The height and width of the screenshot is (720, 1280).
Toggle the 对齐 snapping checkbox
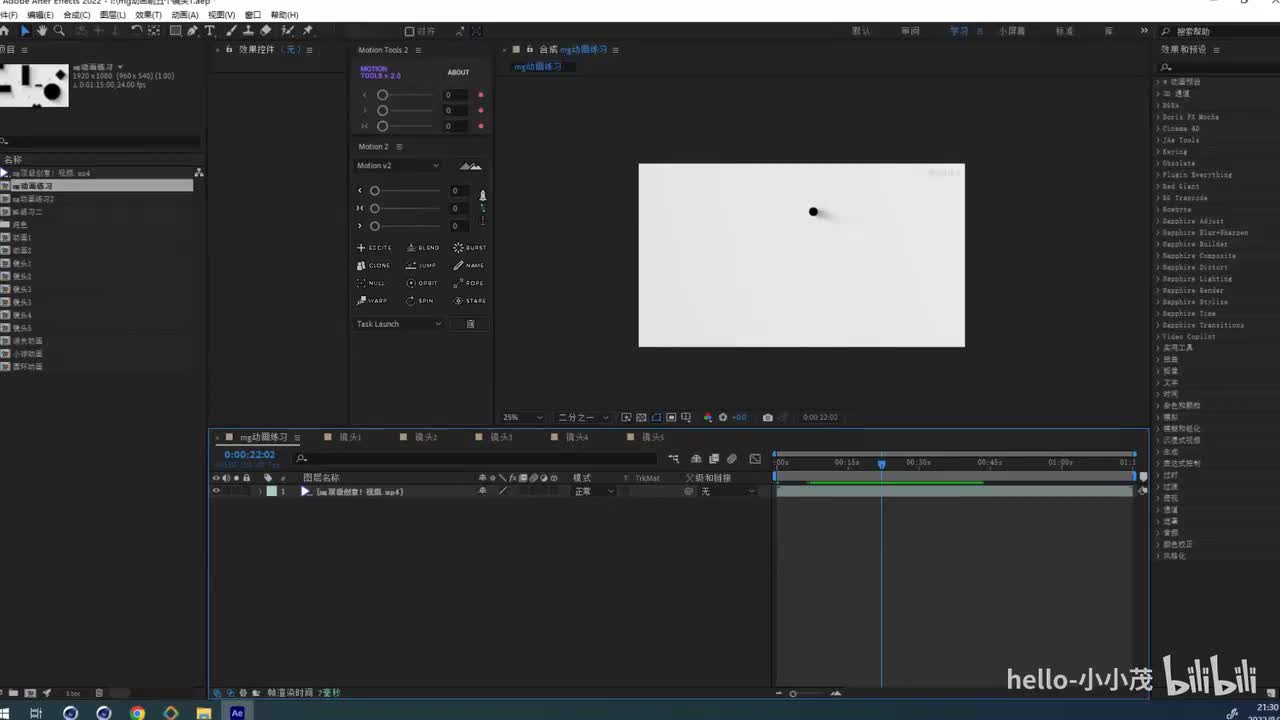click(409, 32)
